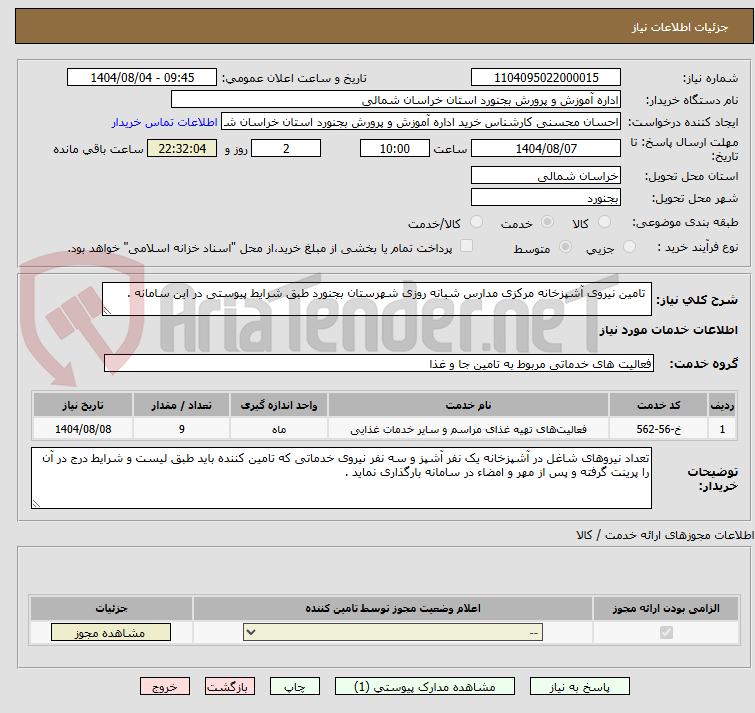Click the بازگشت back button

tap(229, 687)
